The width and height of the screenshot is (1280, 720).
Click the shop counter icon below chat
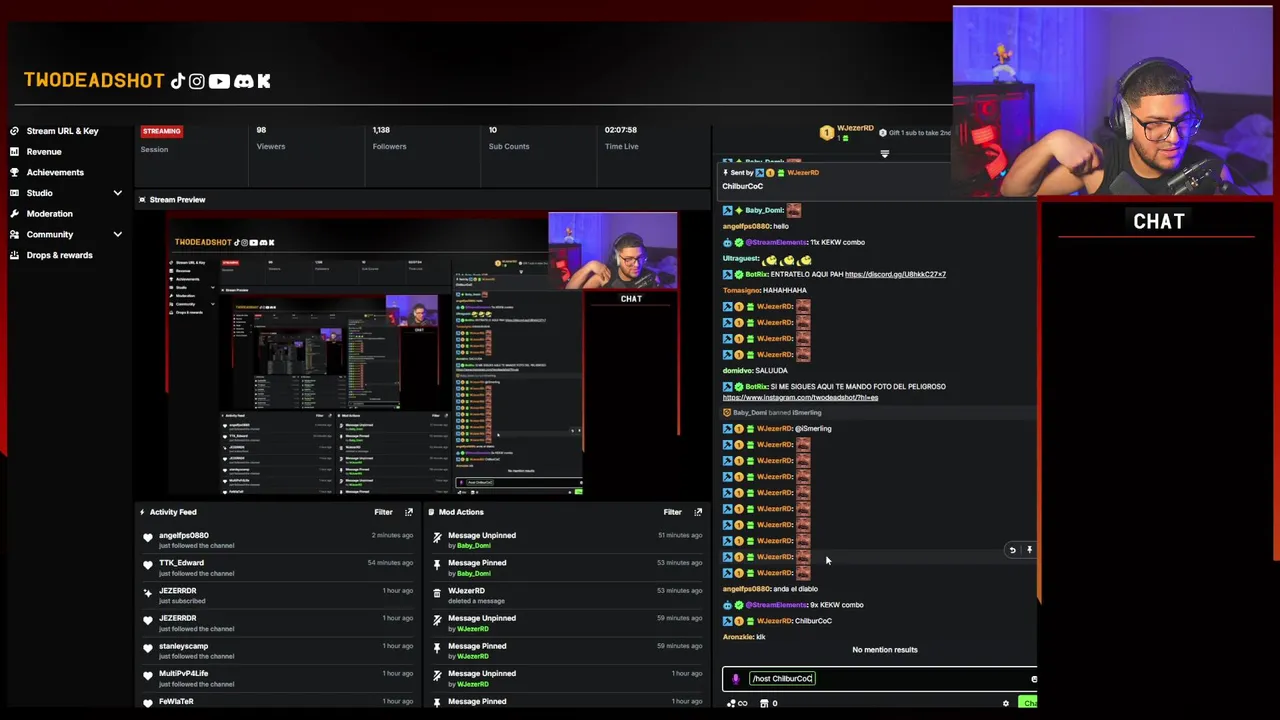point(768,704)
